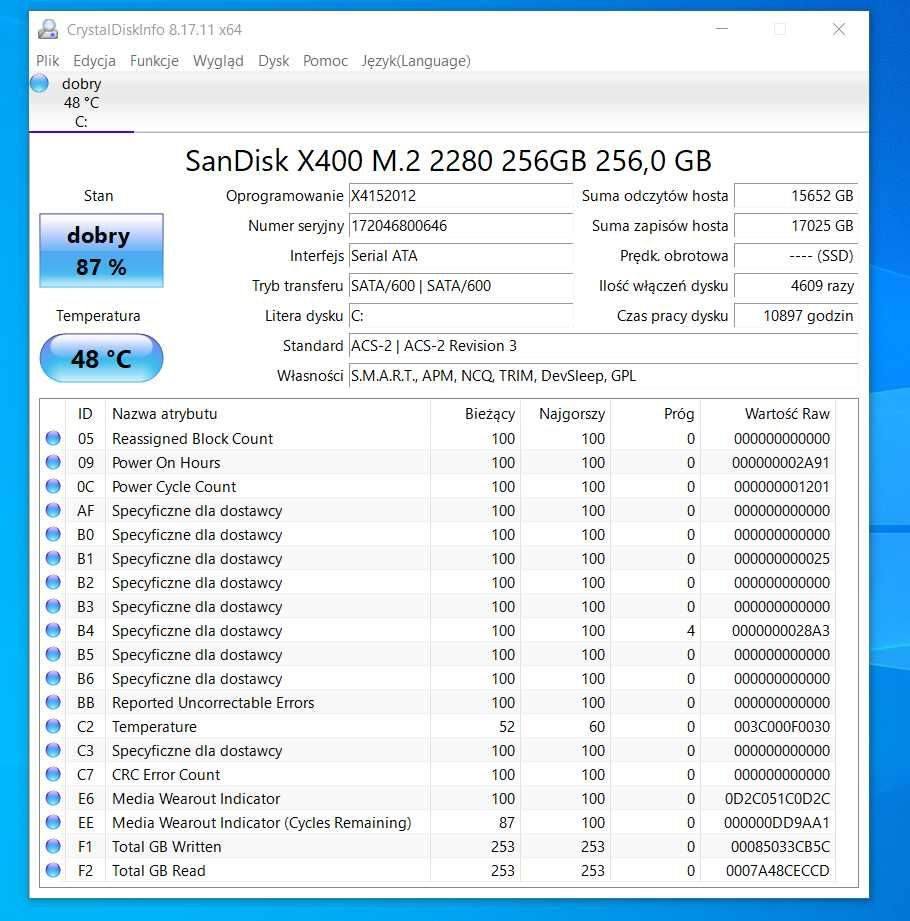
Task: Click the 48 °C temperature button
Action: 101,358
